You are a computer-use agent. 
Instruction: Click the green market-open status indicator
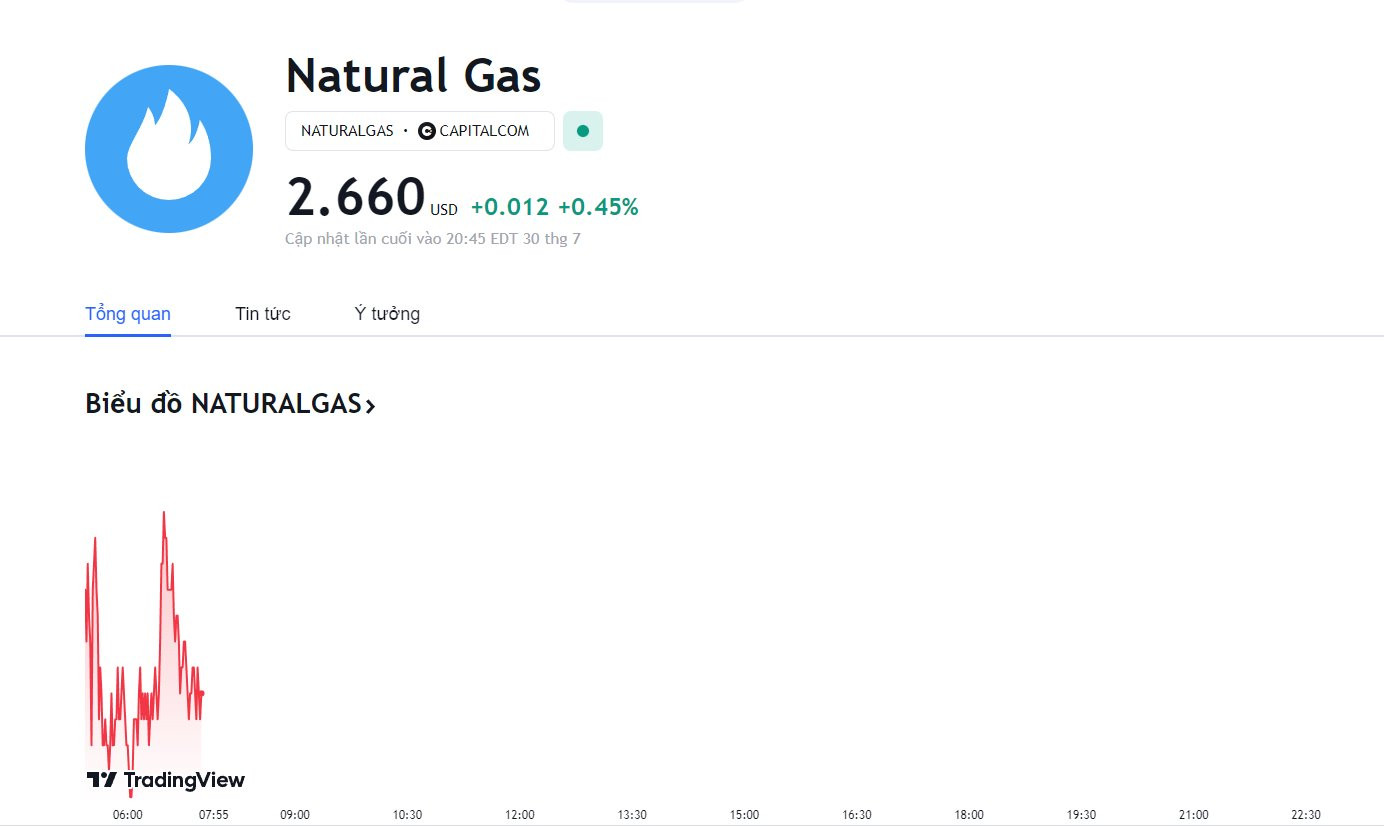pyautogui.click(x=583, y=131)
